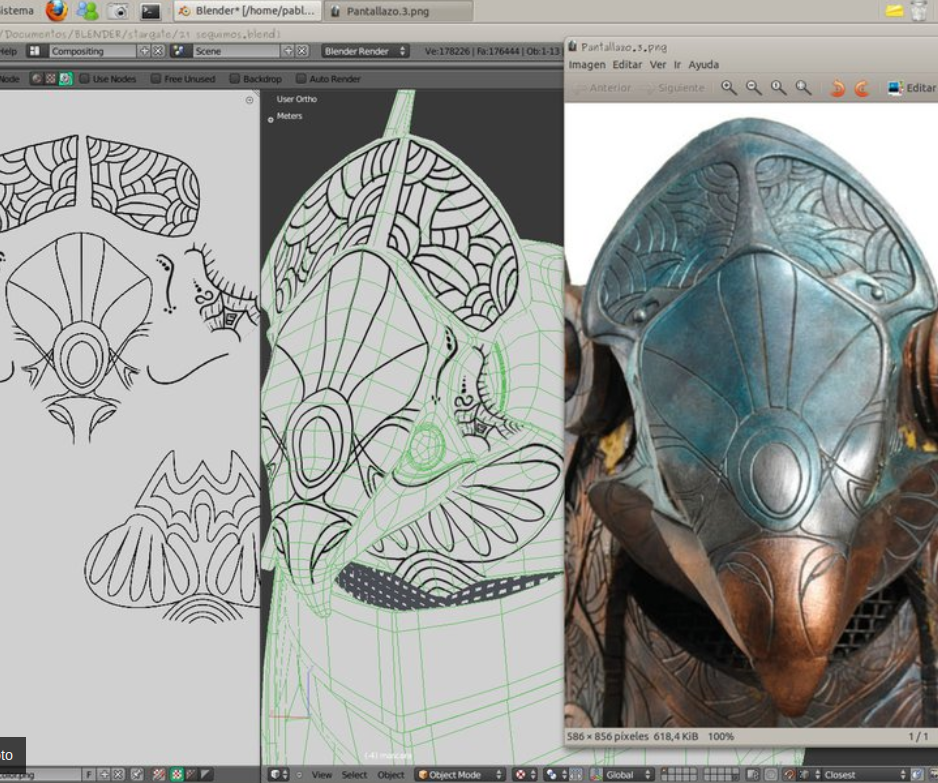This screenshot has height=783, width=938.
Task: Delete the Compositing screen layout
Action: pyautogui.click(x=158, y=51)
